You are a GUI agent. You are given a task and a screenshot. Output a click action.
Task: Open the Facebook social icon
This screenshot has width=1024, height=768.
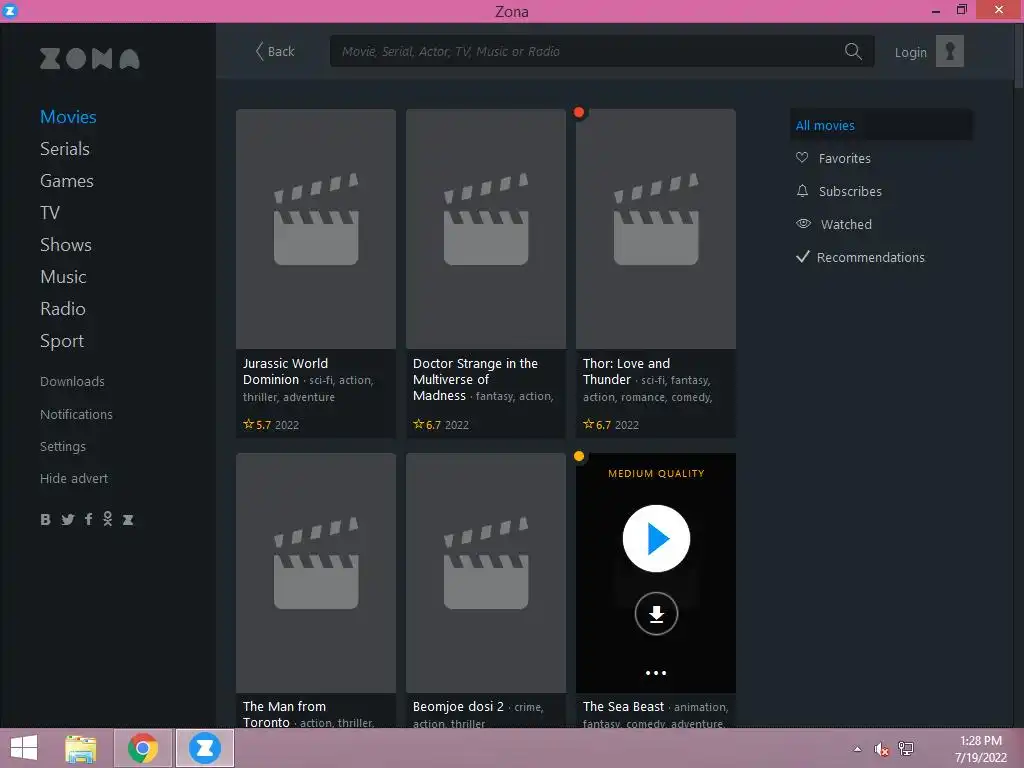pos(88,519)
